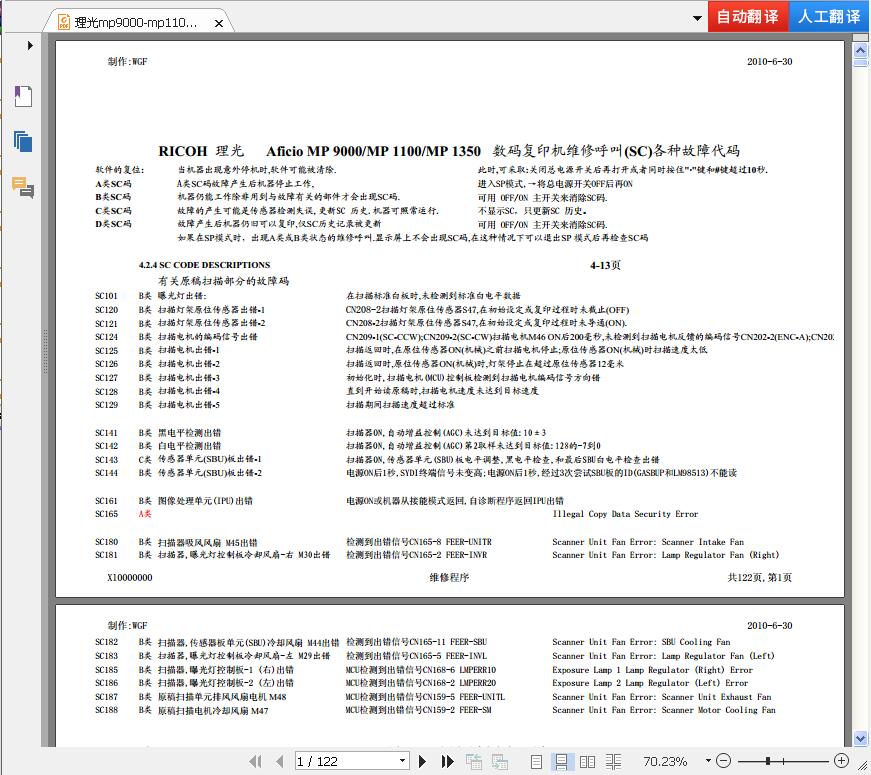
Task: Click the page number field 1 / 122
Action: tap(347, 761)
